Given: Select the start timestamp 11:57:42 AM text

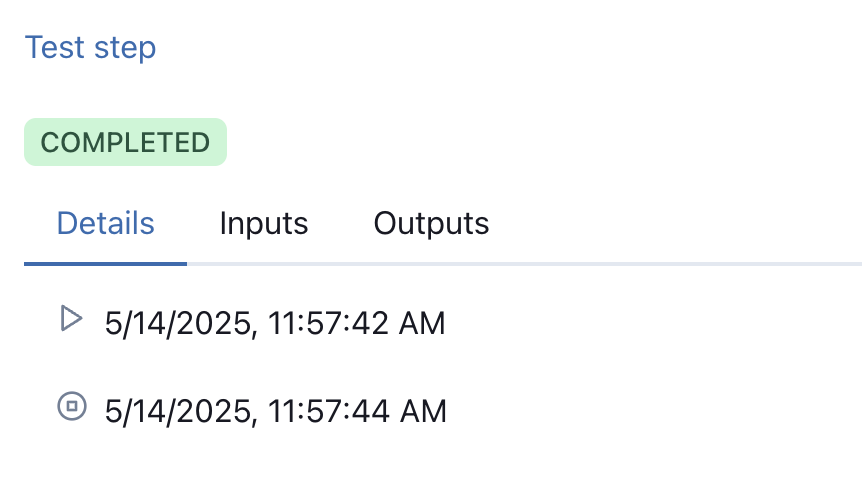Looking at the screenshot, I should (x=275, y=323).
